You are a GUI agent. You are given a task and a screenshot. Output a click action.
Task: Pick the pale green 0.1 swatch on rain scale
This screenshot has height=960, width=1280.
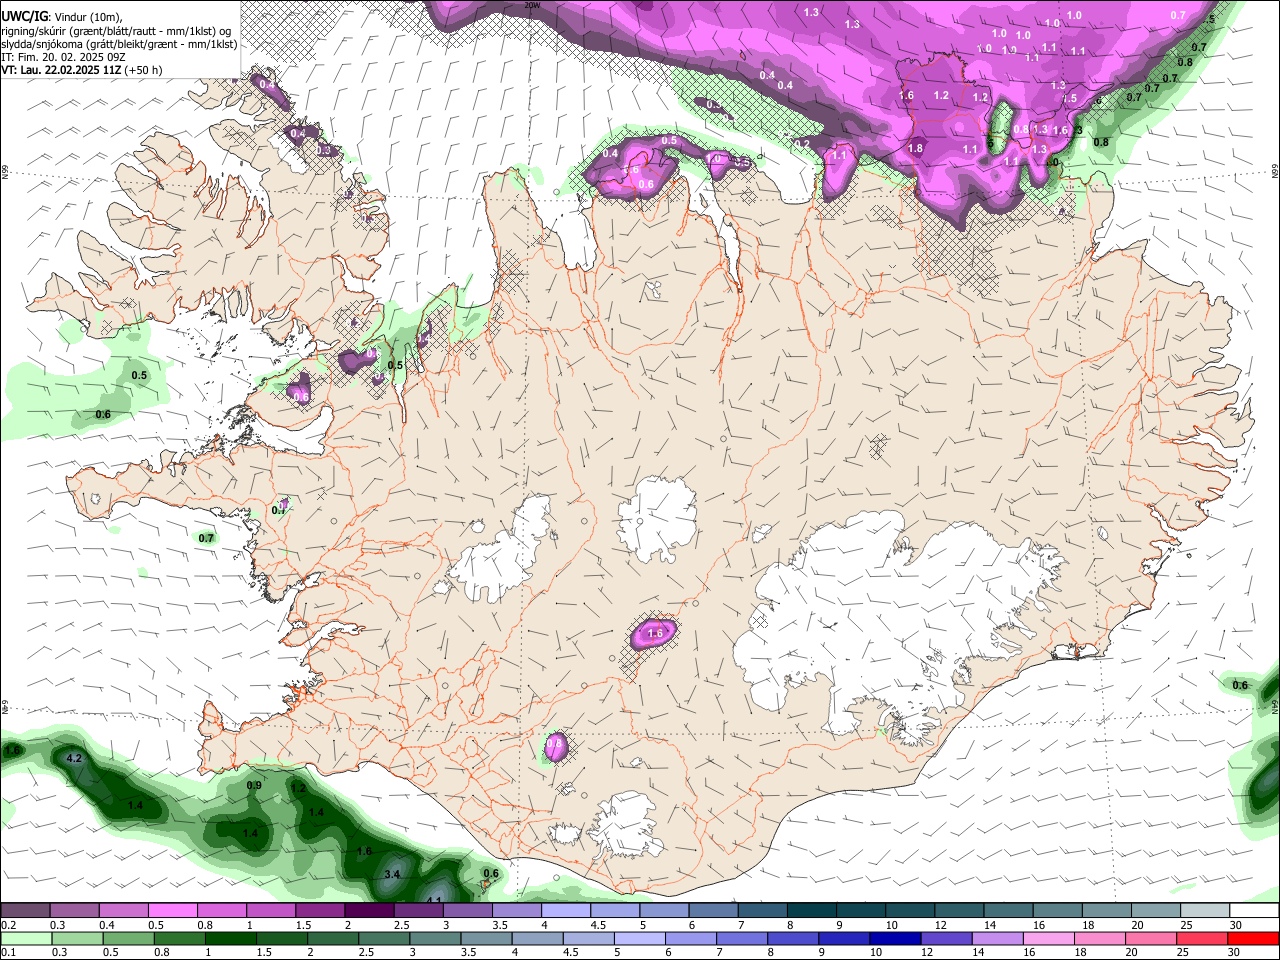pyautogui.click(x=26, y=938)
